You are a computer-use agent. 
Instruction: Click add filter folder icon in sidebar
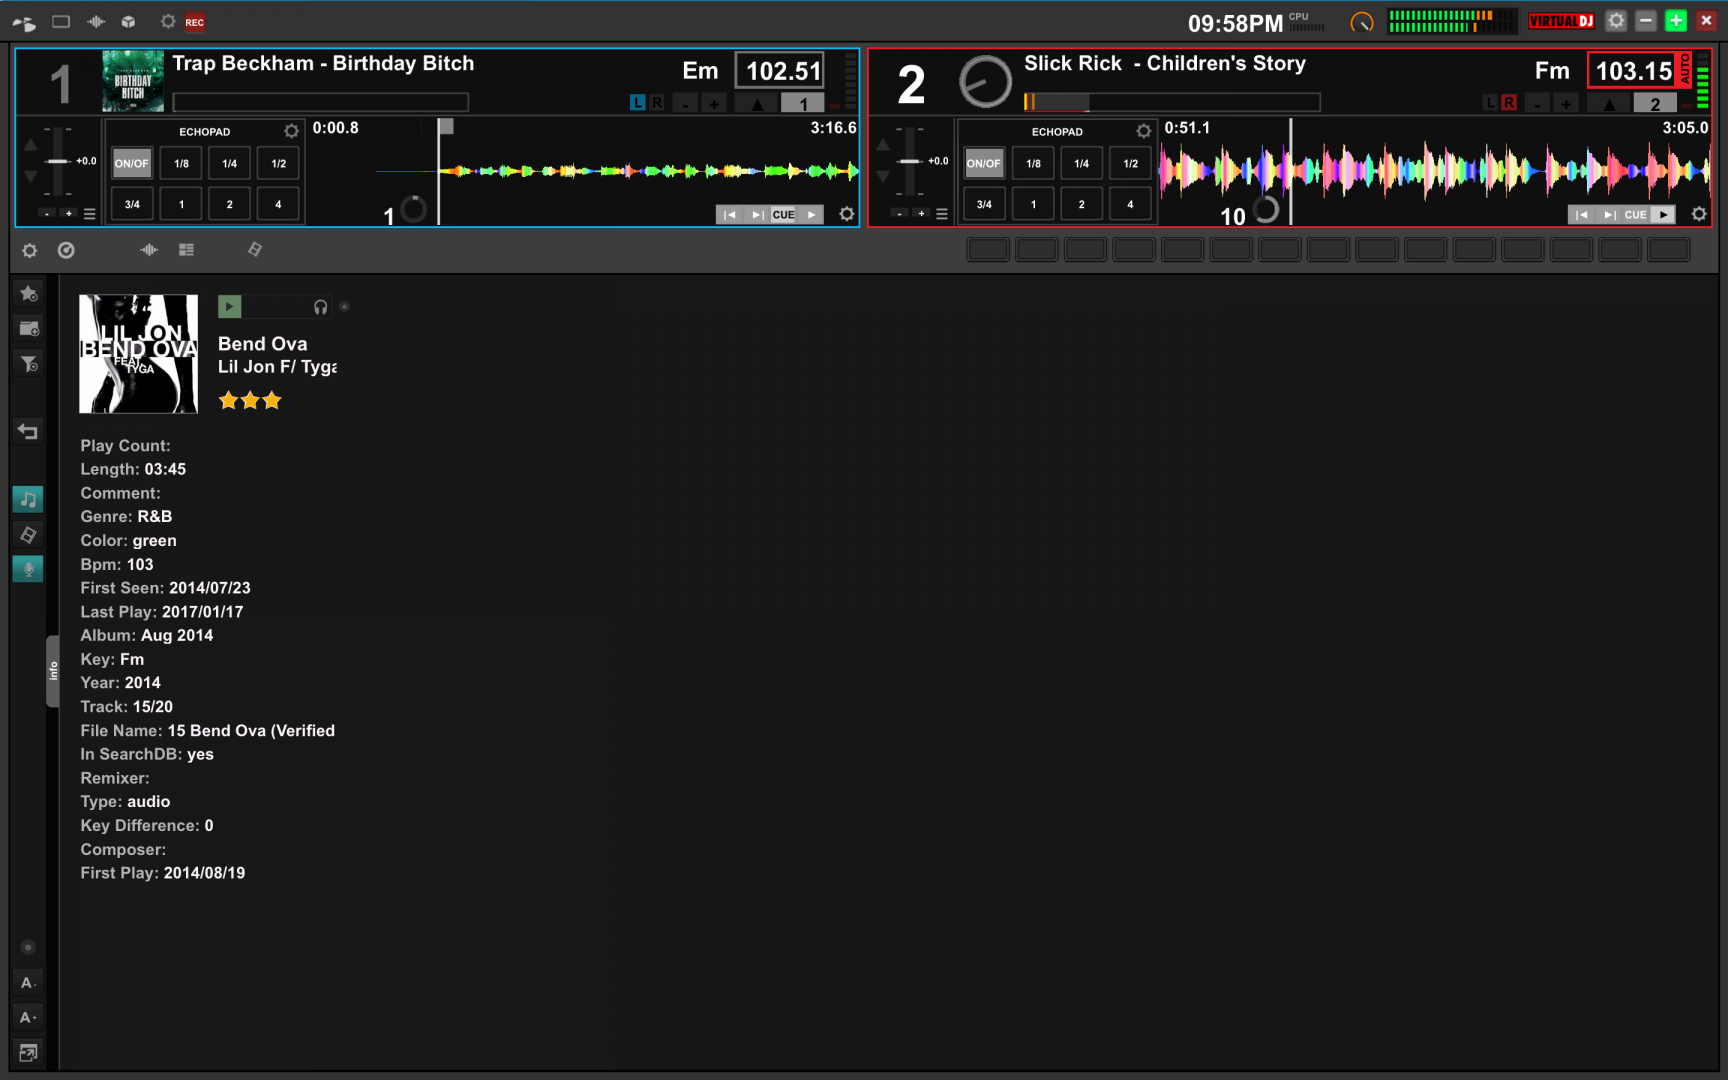pyautogui.click(x=29, y=363)
